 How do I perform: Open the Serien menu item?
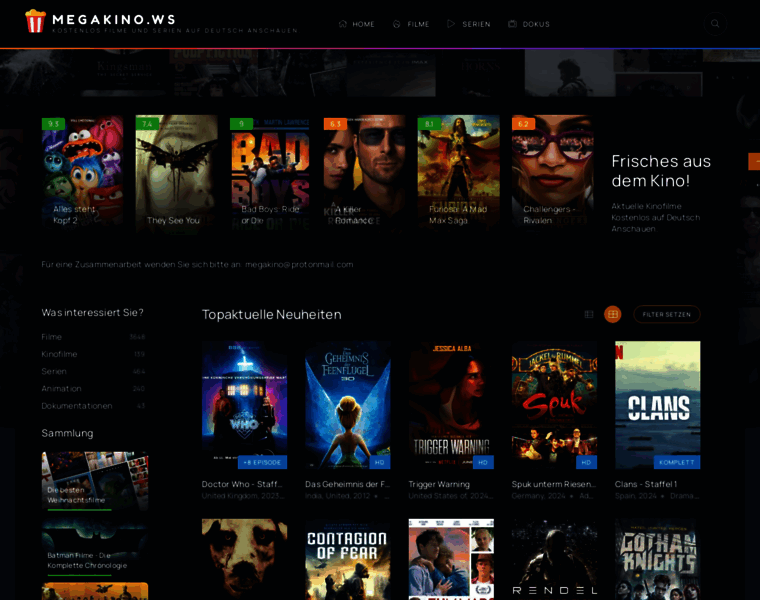click(476, 24)
